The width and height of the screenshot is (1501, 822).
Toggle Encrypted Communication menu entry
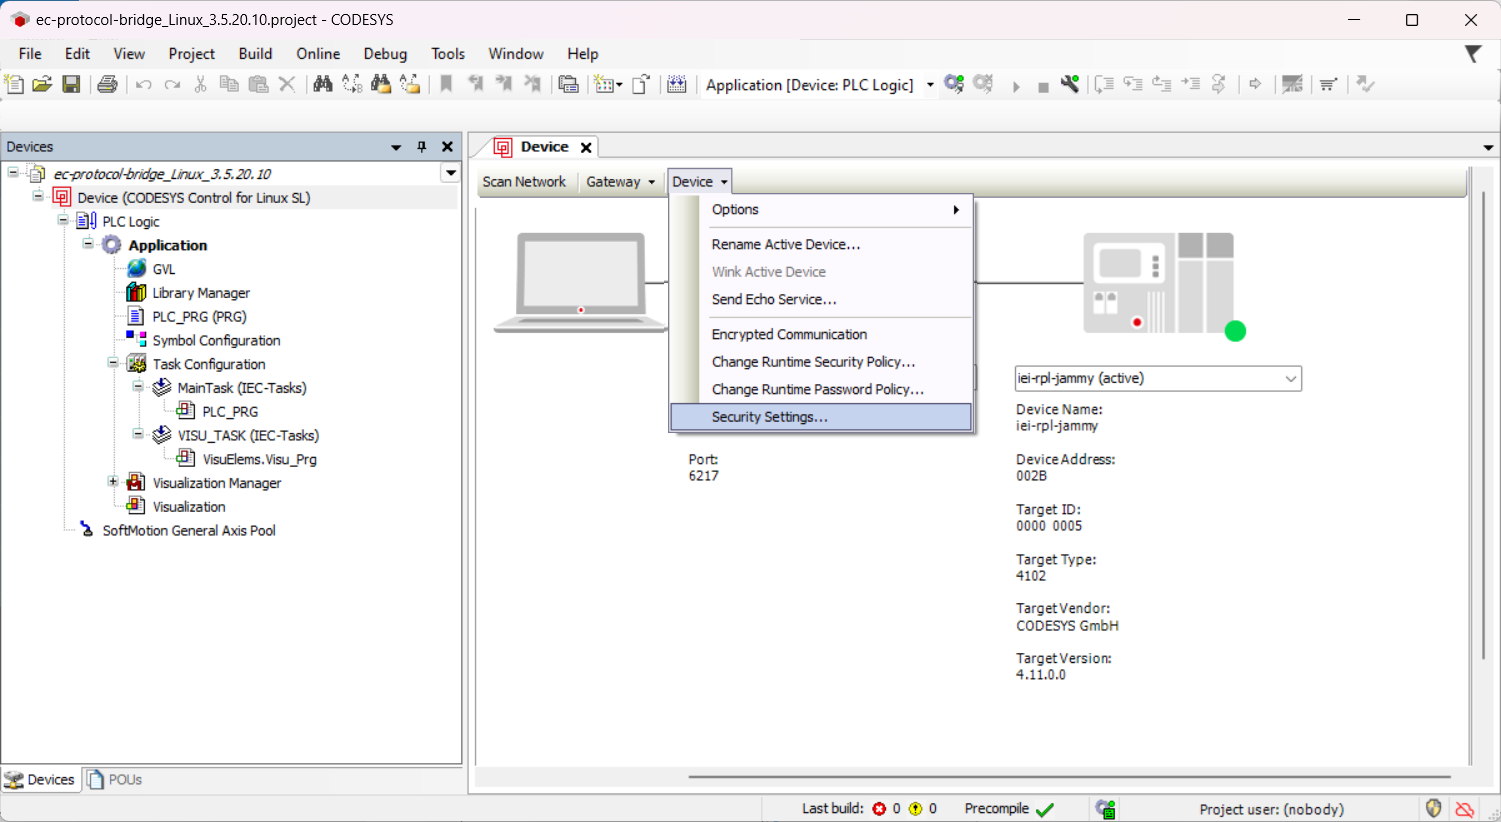(x=821, y=335)
